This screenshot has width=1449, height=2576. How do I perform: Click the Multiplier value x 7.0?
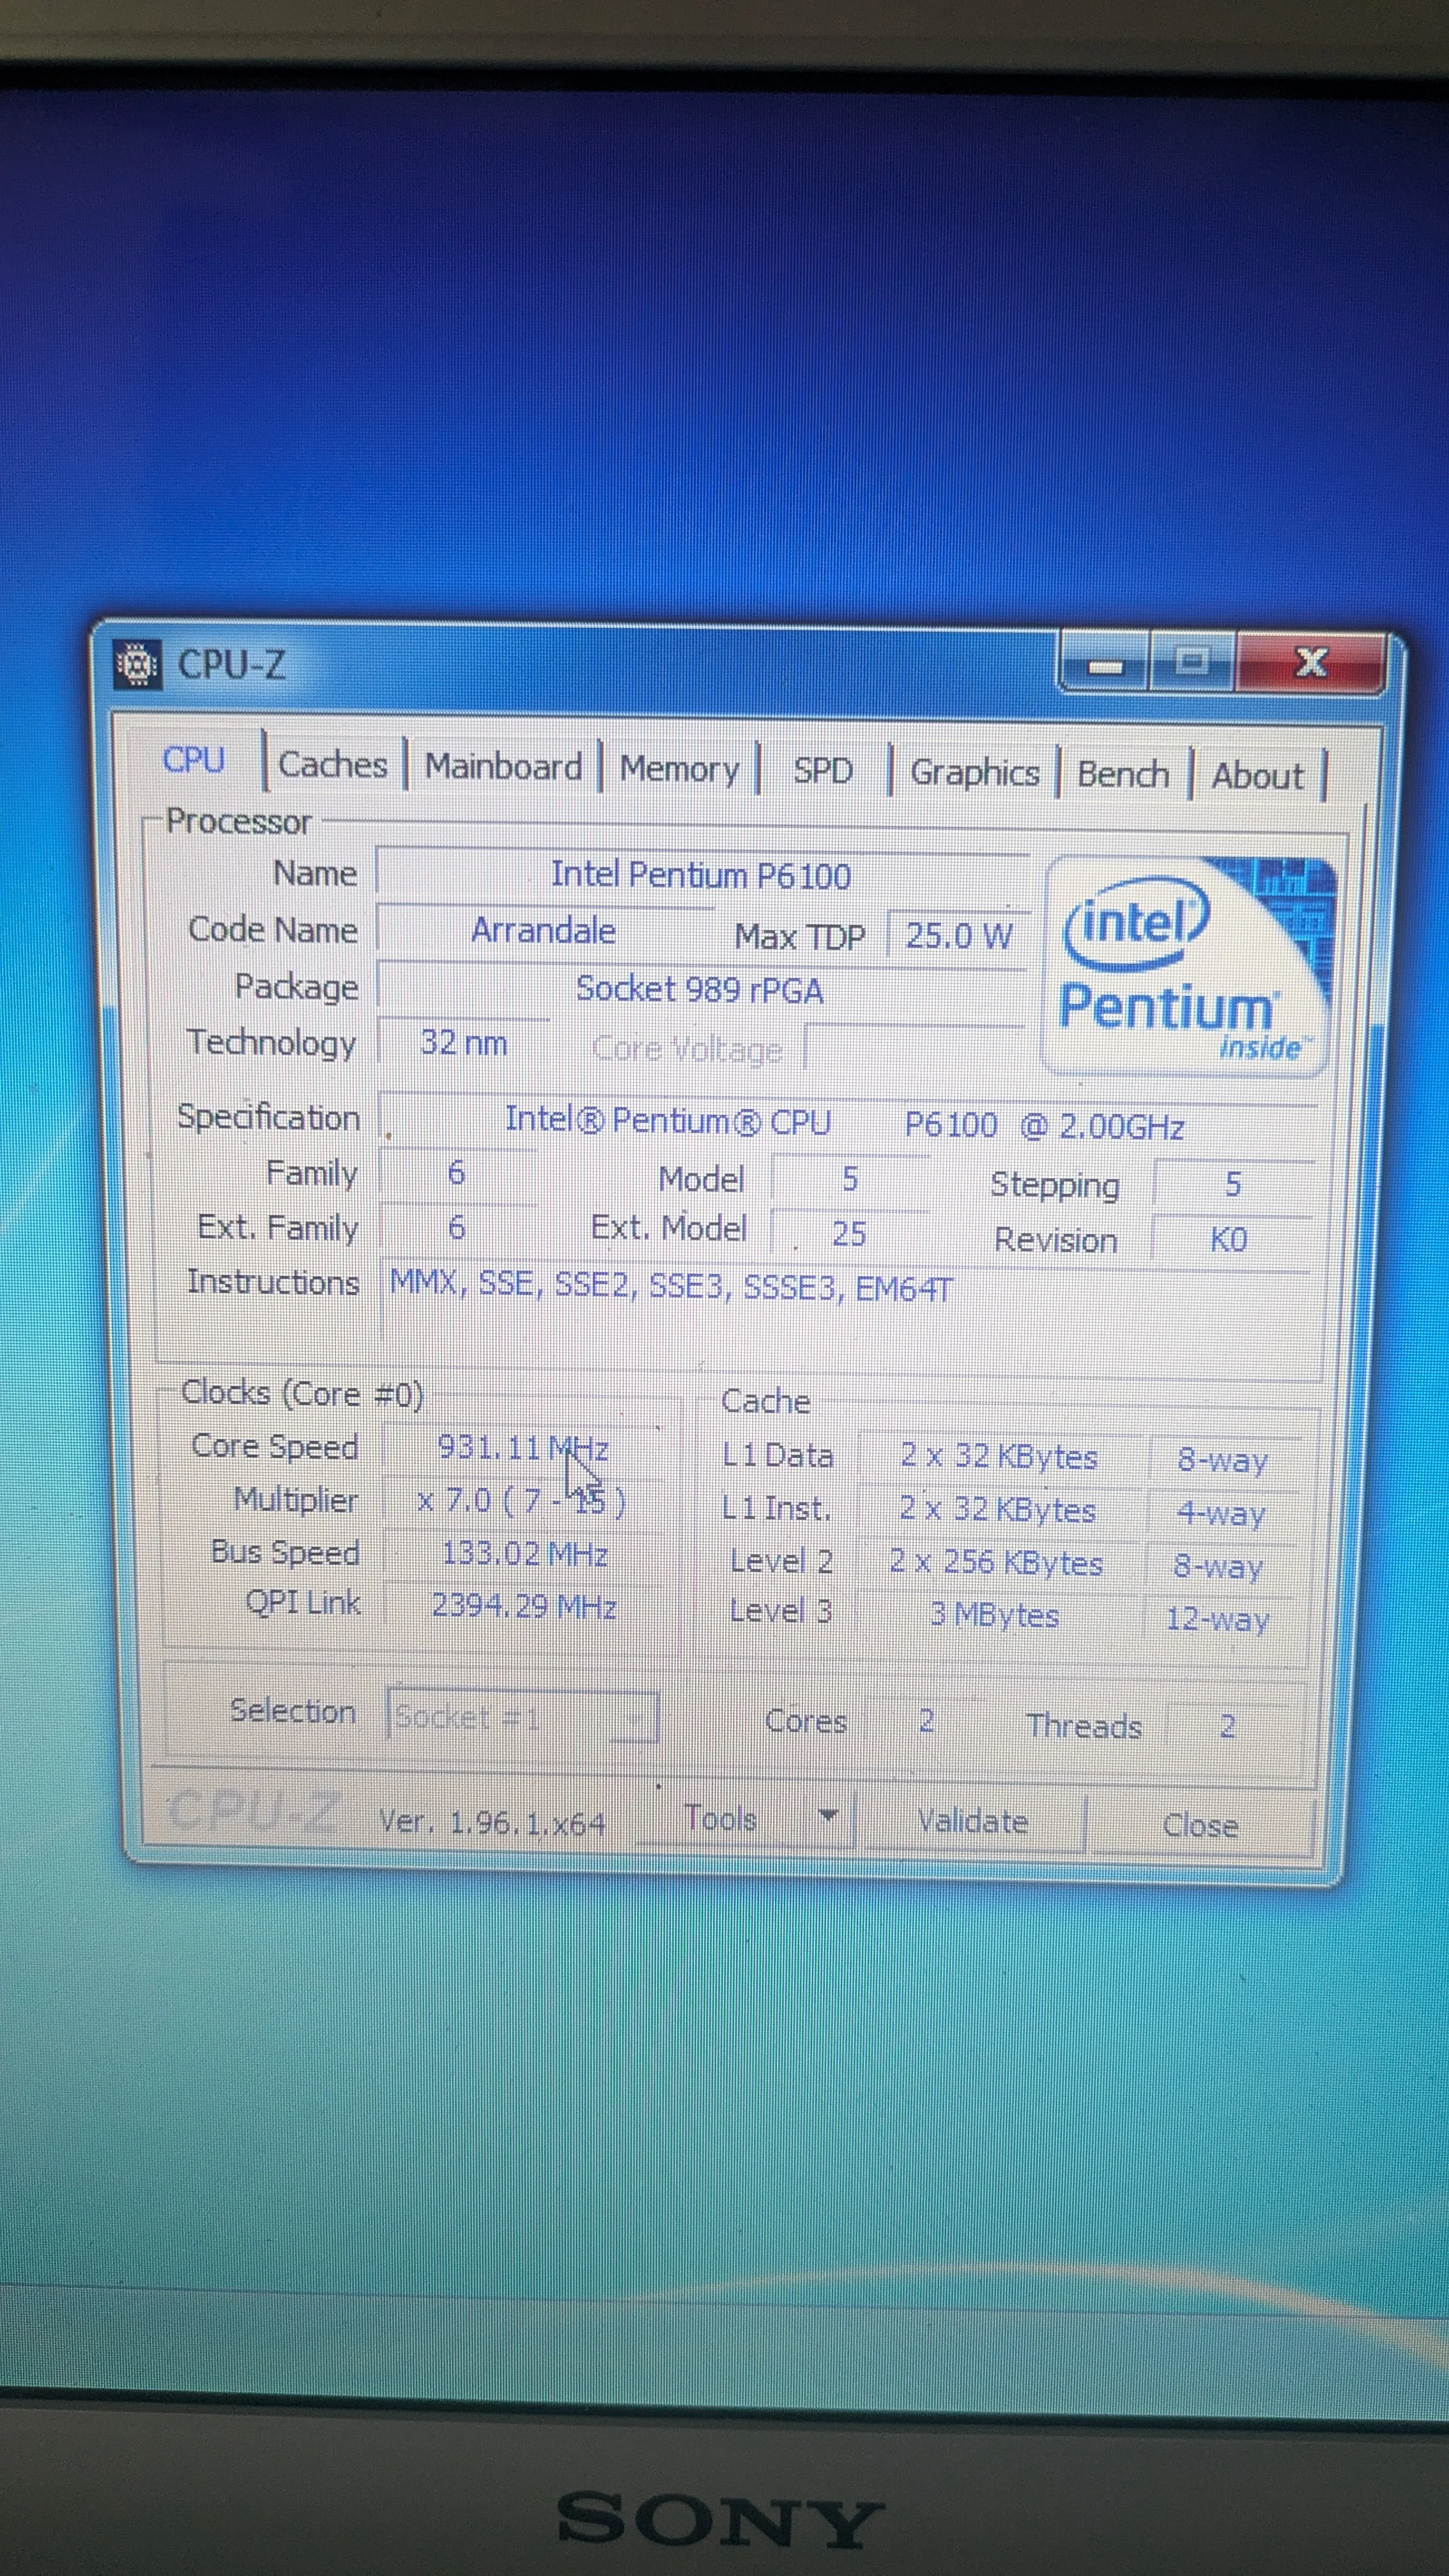pos(522,1501)
